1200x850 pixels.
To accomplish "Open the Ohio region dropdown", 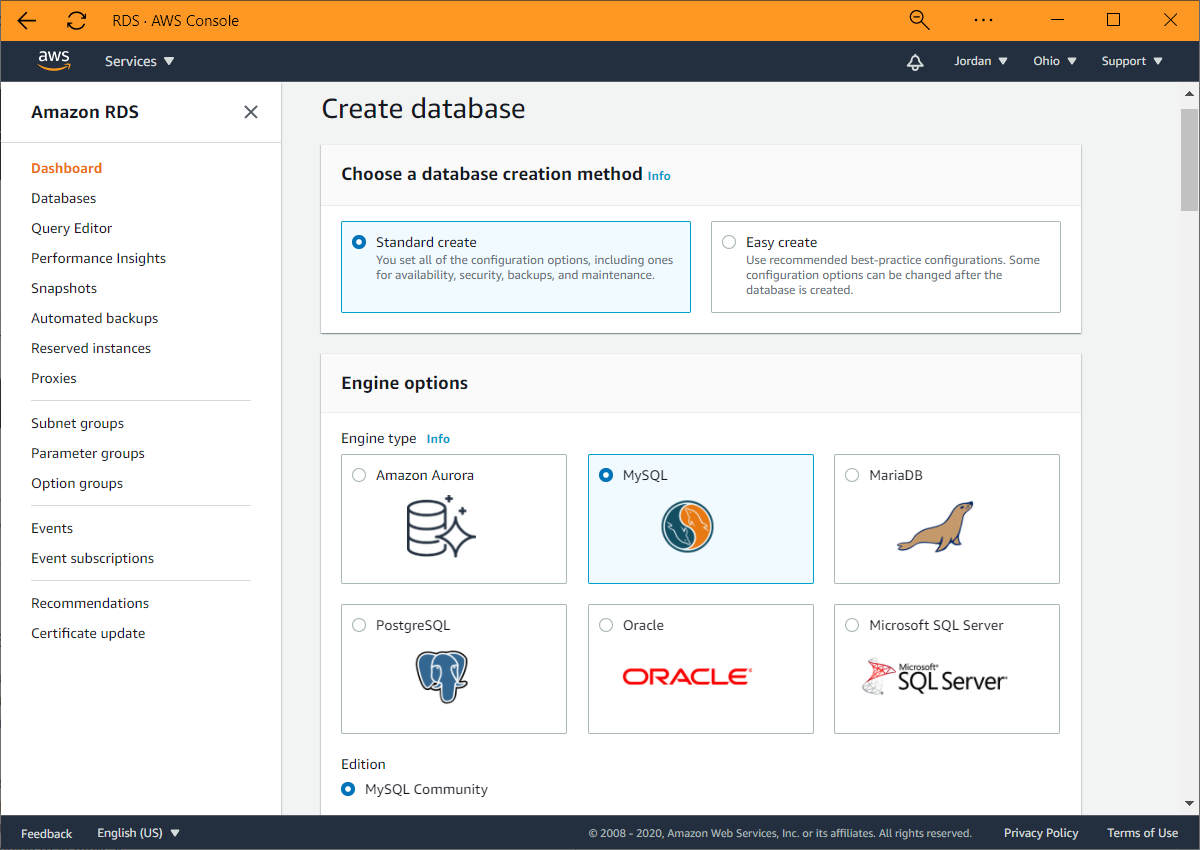I will [x=1055, y=61].
